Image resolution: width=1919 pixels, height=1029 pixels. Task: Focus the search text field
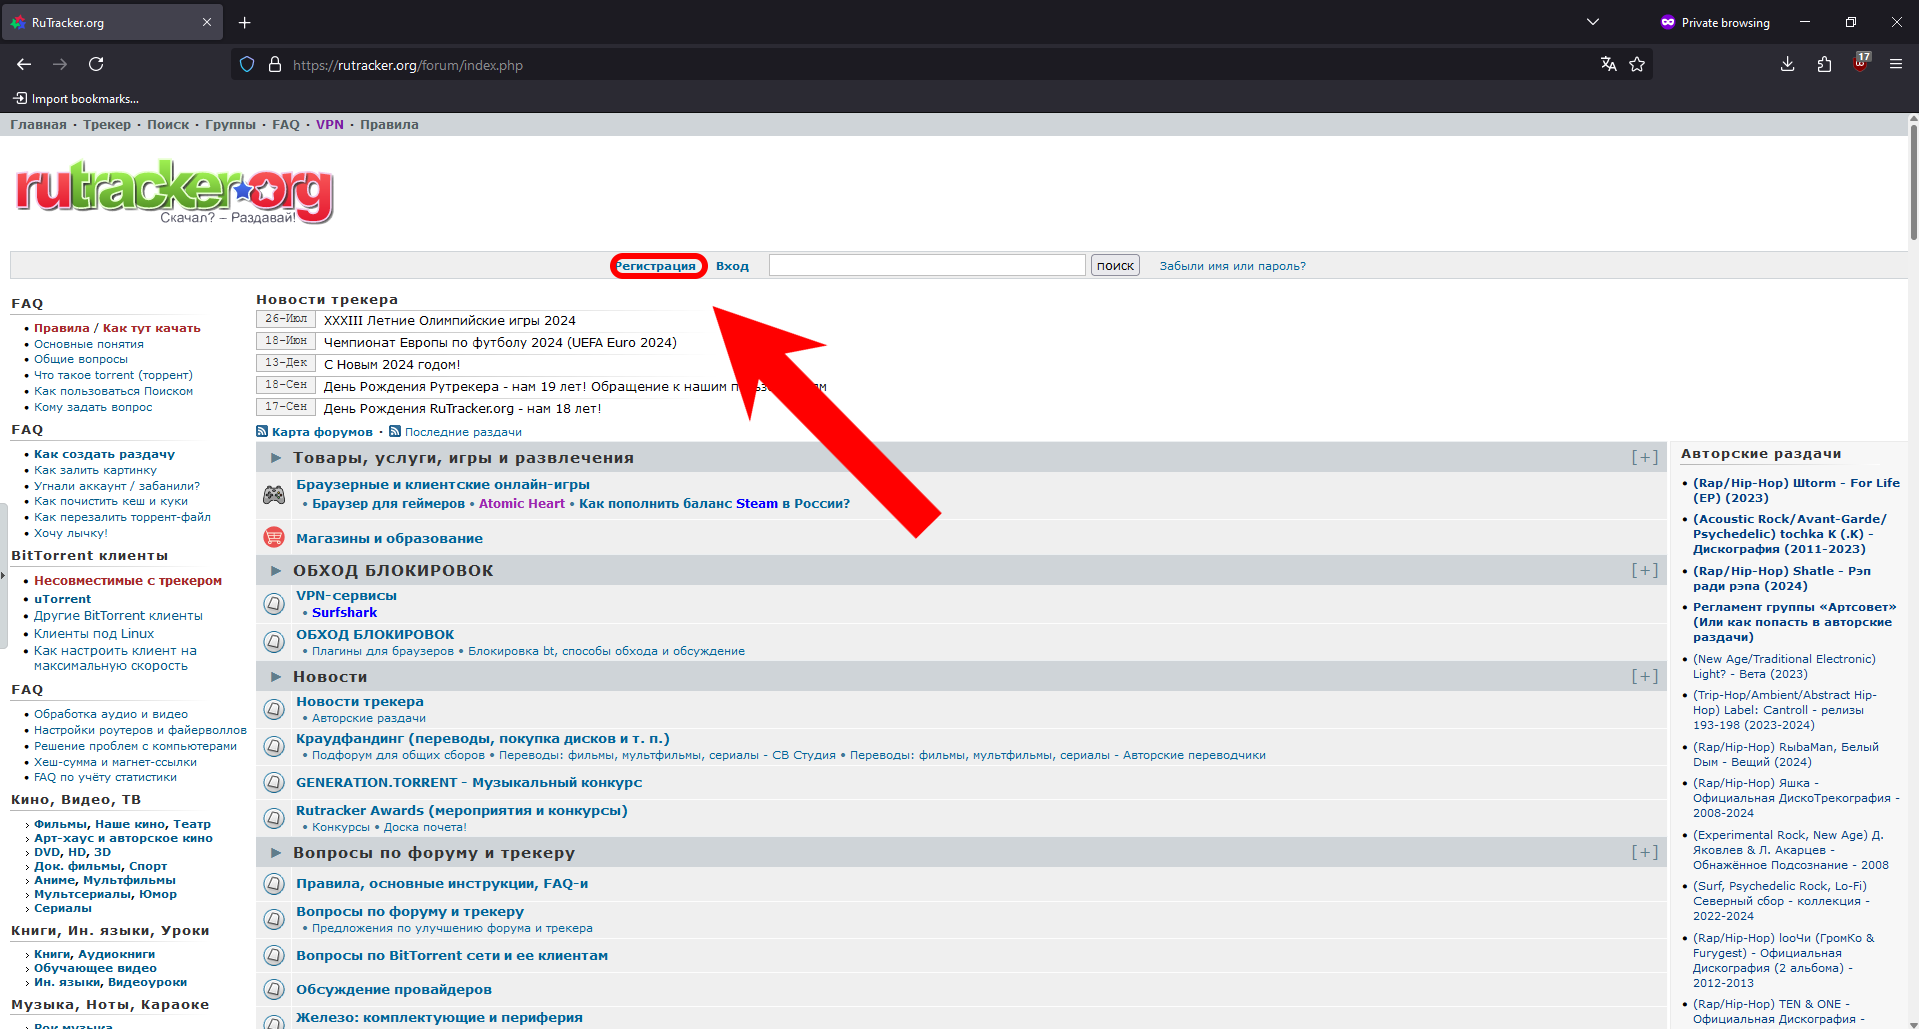tap(927, 265)
